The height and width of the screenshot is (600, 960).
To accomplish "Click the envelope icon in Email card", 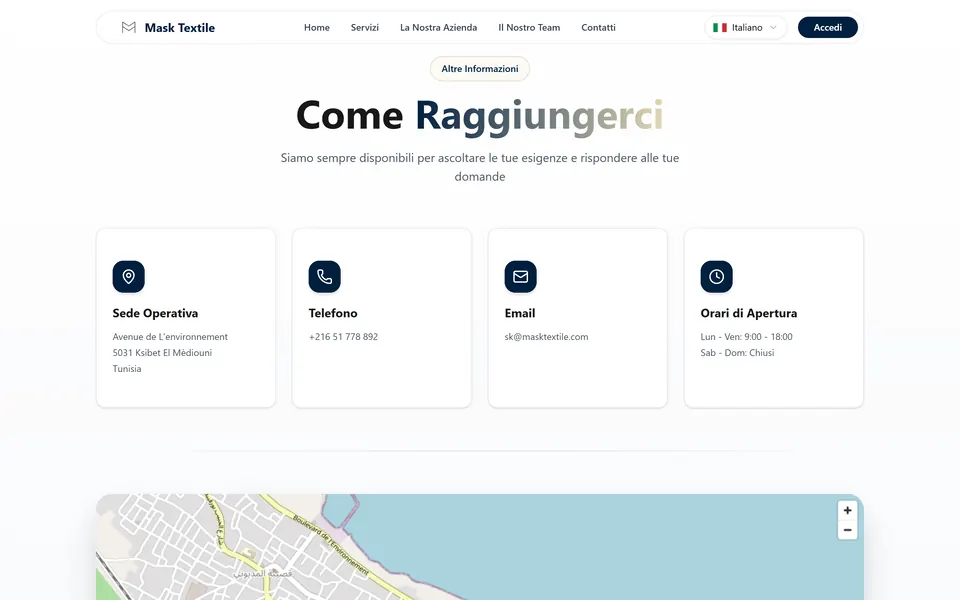I will coord(520,277).
